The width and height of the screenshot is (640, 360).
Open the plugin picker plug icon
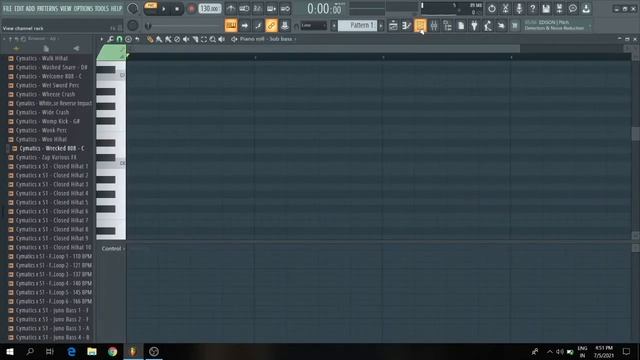coord(474,26)
